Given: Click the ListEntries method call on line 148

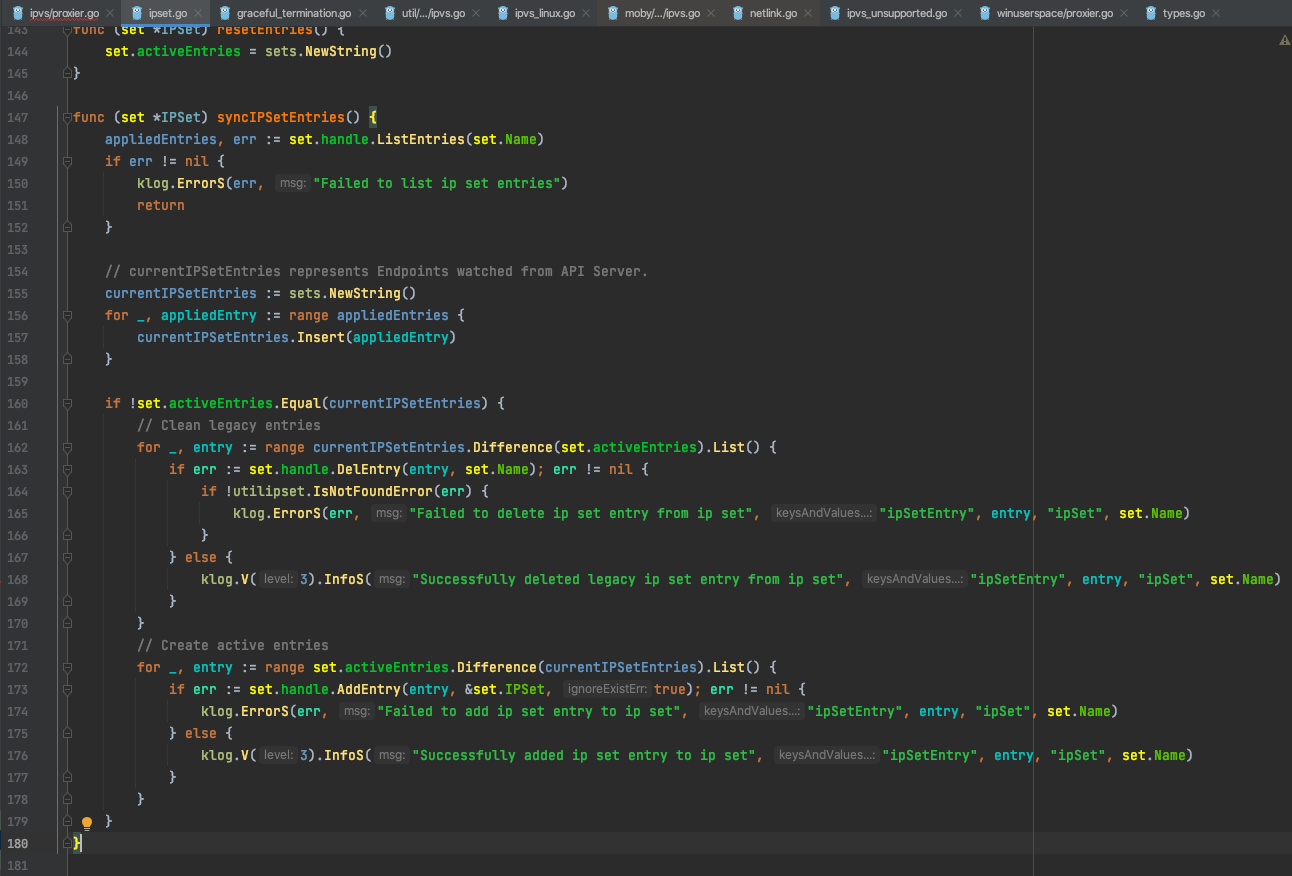Looking at the screenshot, I should pos(421,139).
